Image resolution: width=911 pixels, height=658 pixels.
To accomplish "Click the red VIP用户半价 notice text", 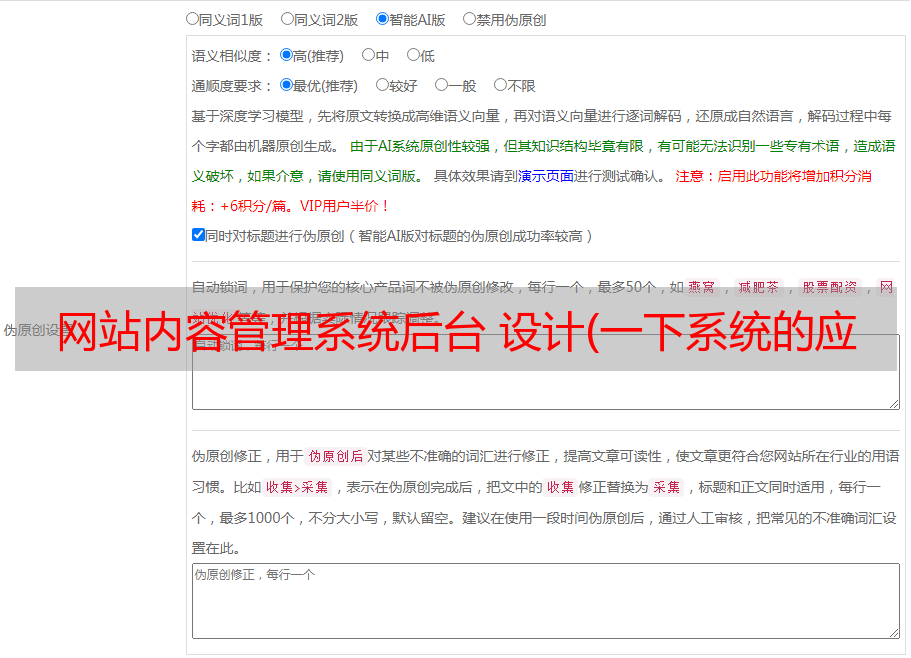I will [x=344, y=206].
